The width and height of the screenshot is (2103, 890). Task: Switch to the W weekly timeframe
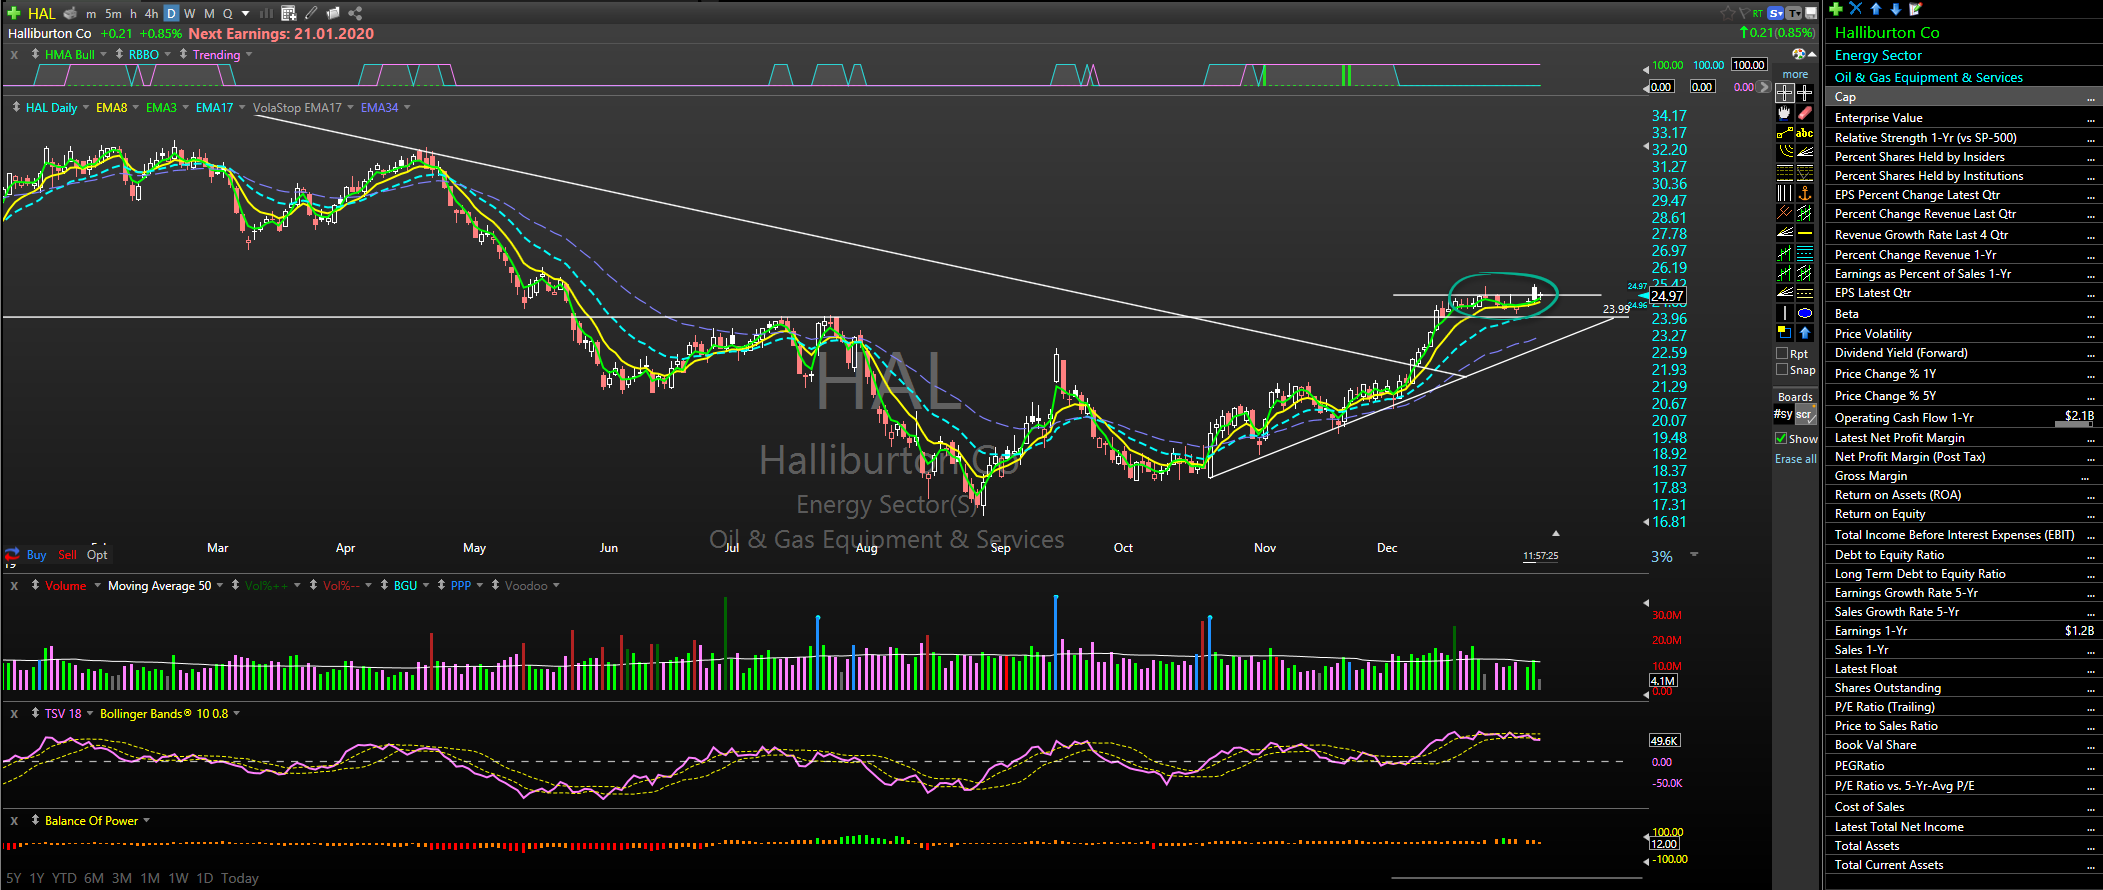[x=189, y=14]
